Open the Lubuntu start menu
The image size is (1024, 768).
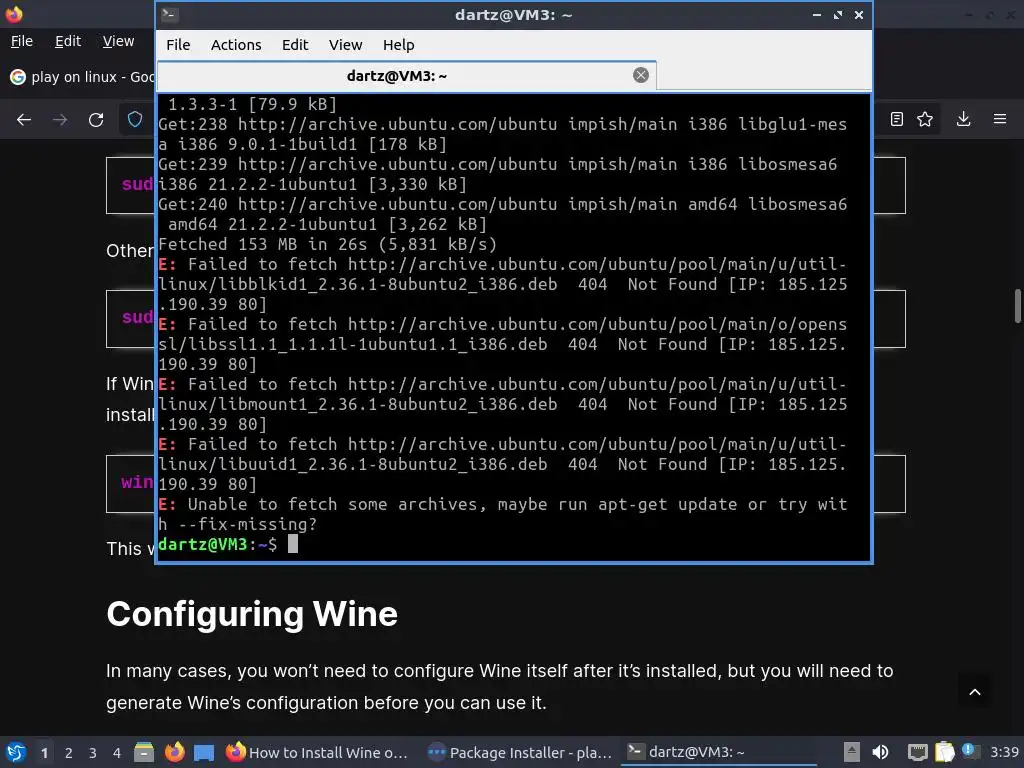(x=16, y=752)
